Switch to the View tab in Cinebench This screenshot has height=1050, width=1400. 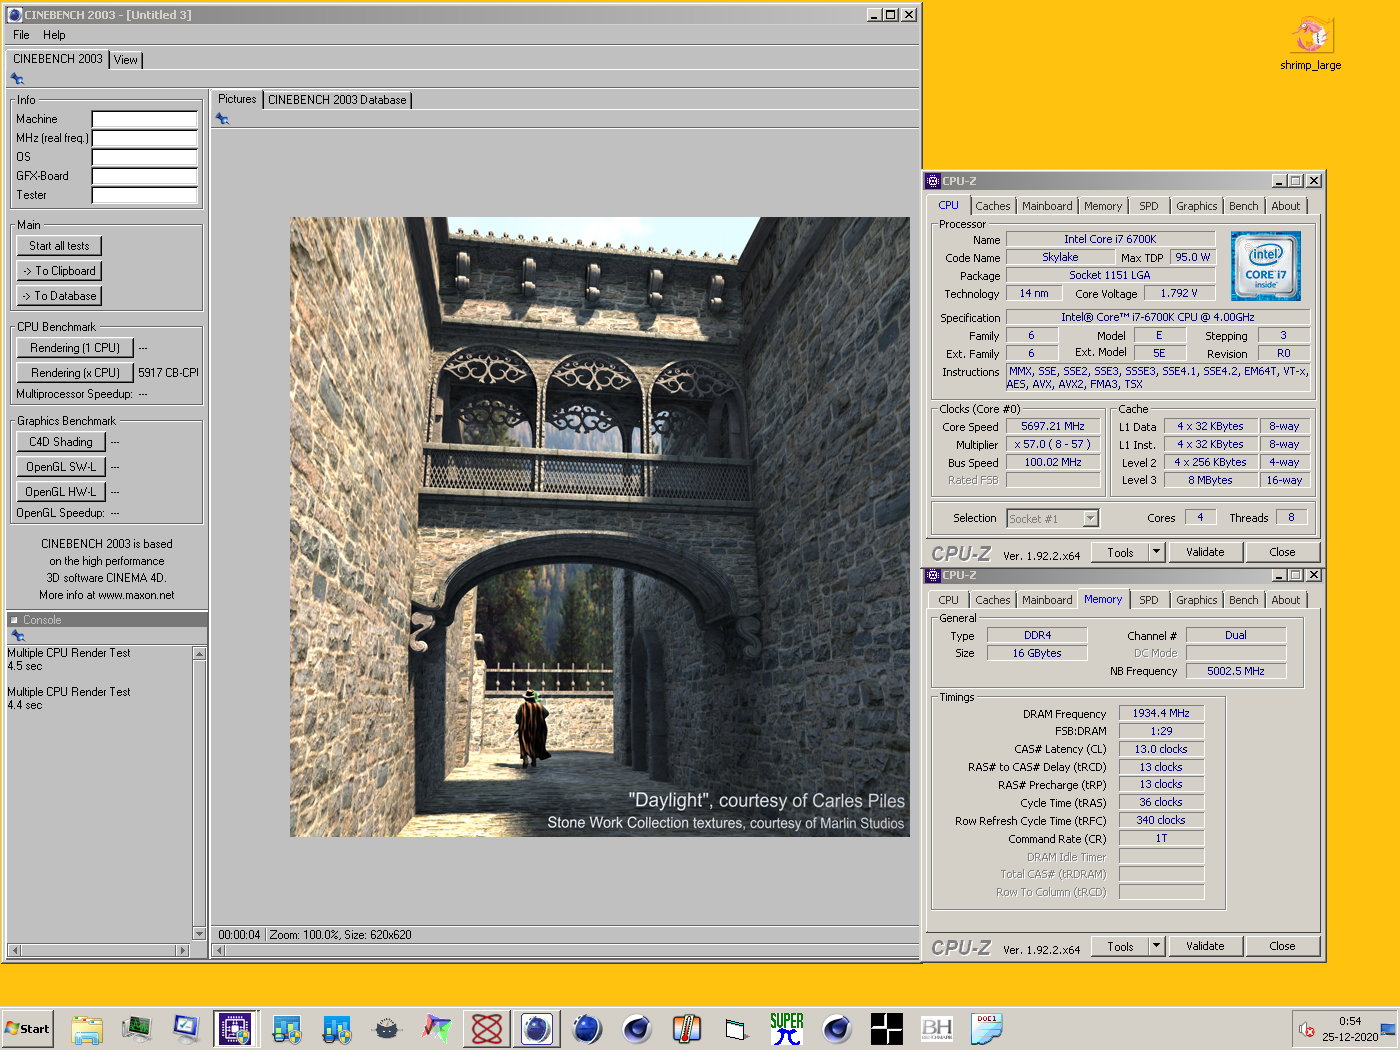(x=126, y=60)
